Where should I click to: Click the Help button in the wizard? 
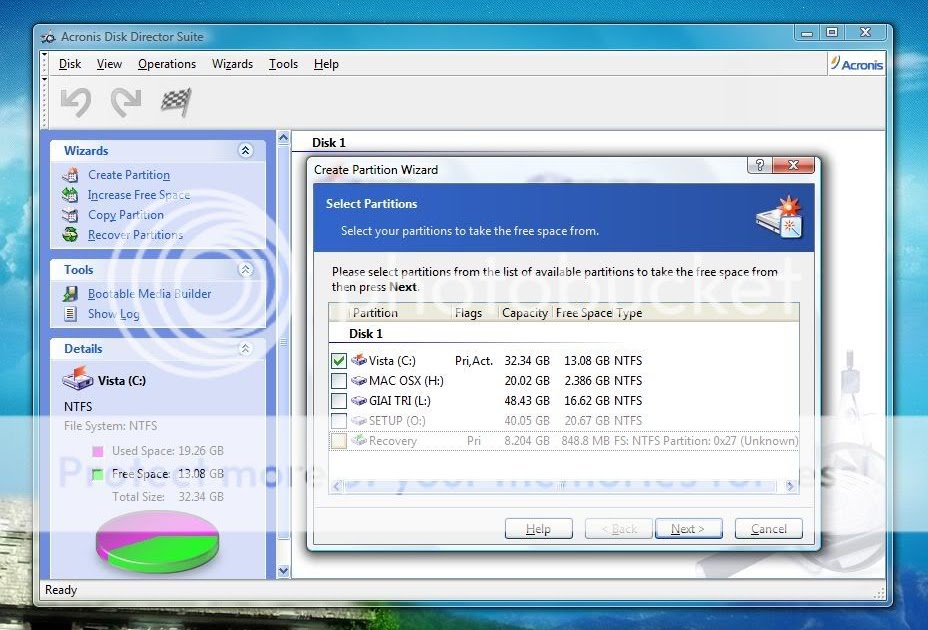point(539,529)
